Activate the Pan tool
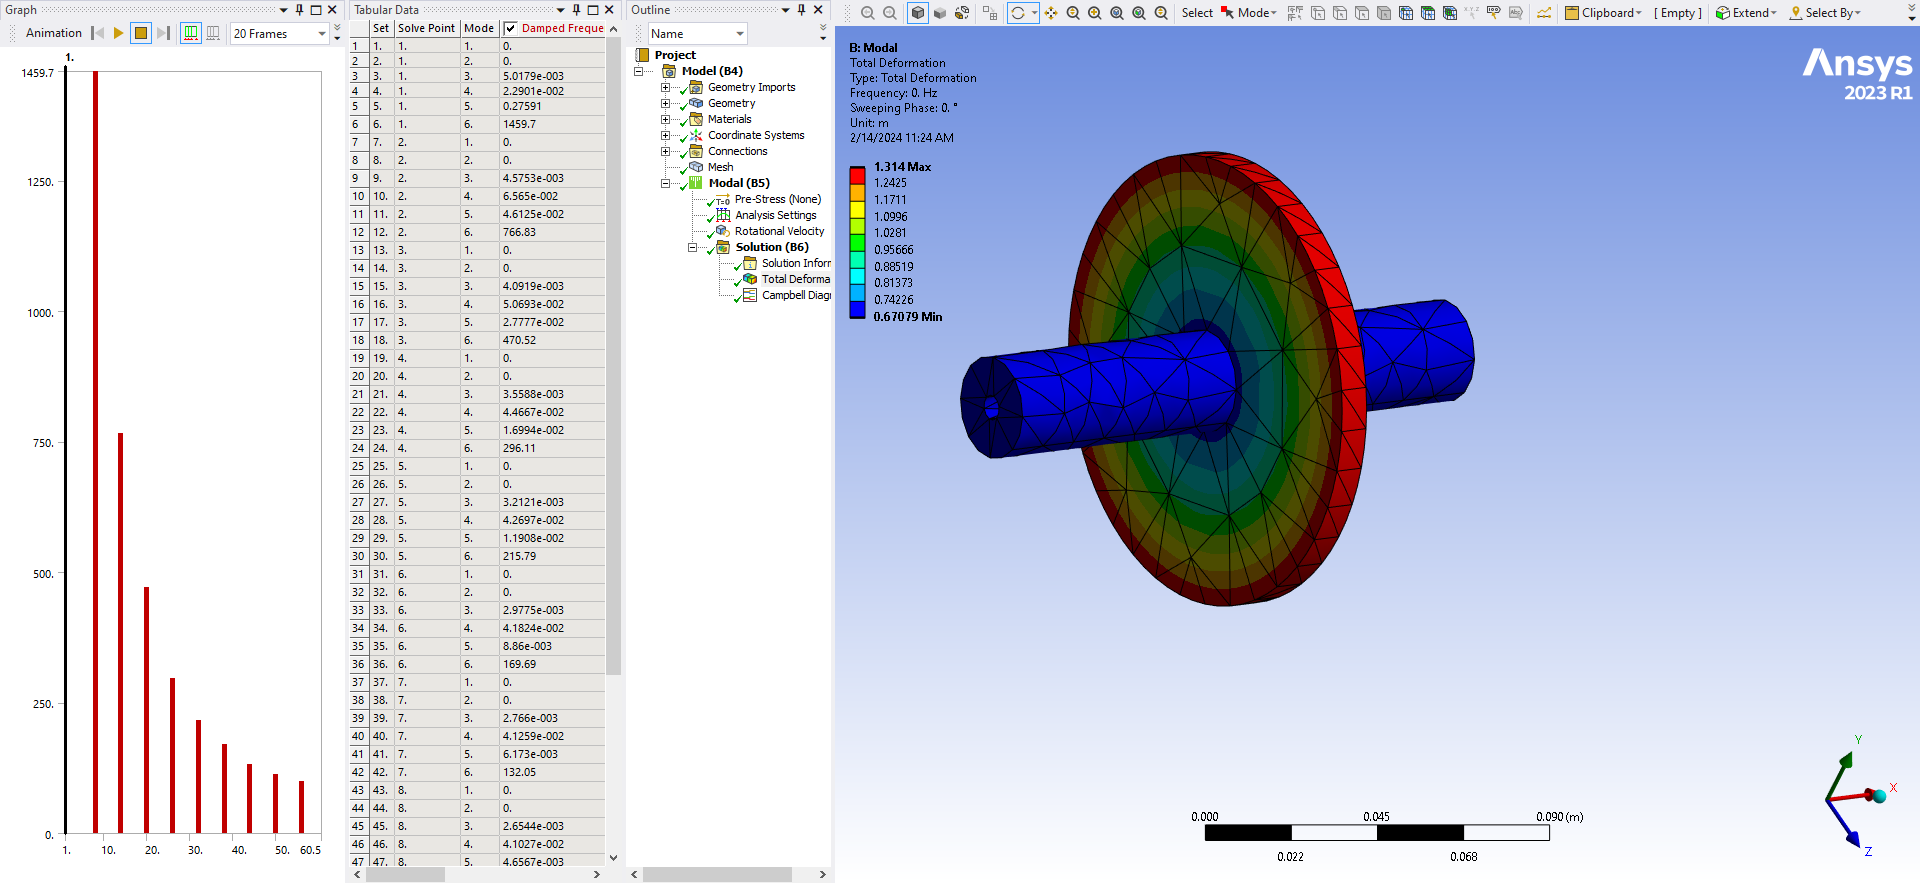The width and height of the screenshot is (1920, 883). [x=1051, y=13]
